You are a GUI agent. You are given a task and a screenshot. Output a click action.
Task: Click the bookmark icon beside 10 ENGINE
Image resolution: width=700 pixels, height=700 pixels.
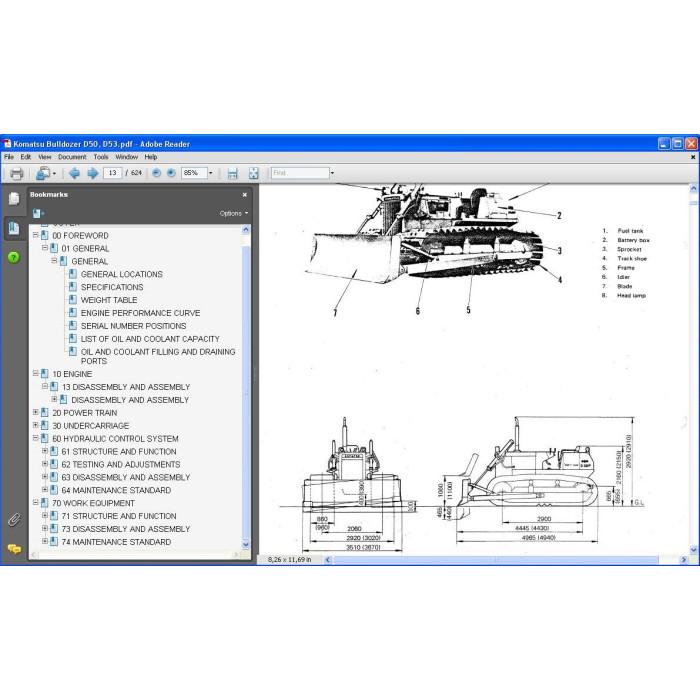click(45, 374)
